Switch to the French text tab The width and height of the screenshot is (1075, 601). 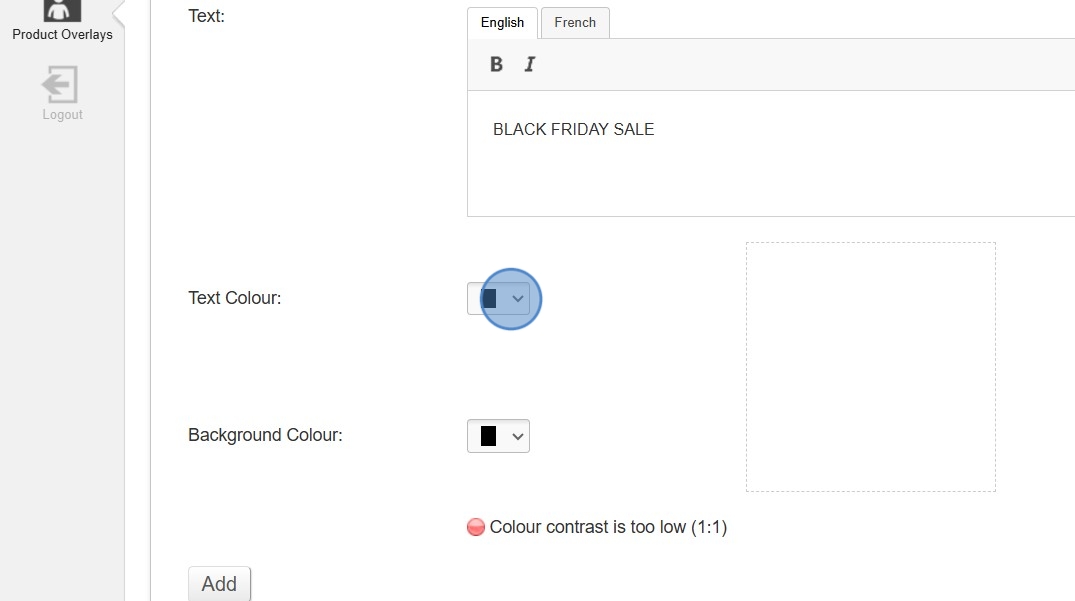(x=575, y=22)
